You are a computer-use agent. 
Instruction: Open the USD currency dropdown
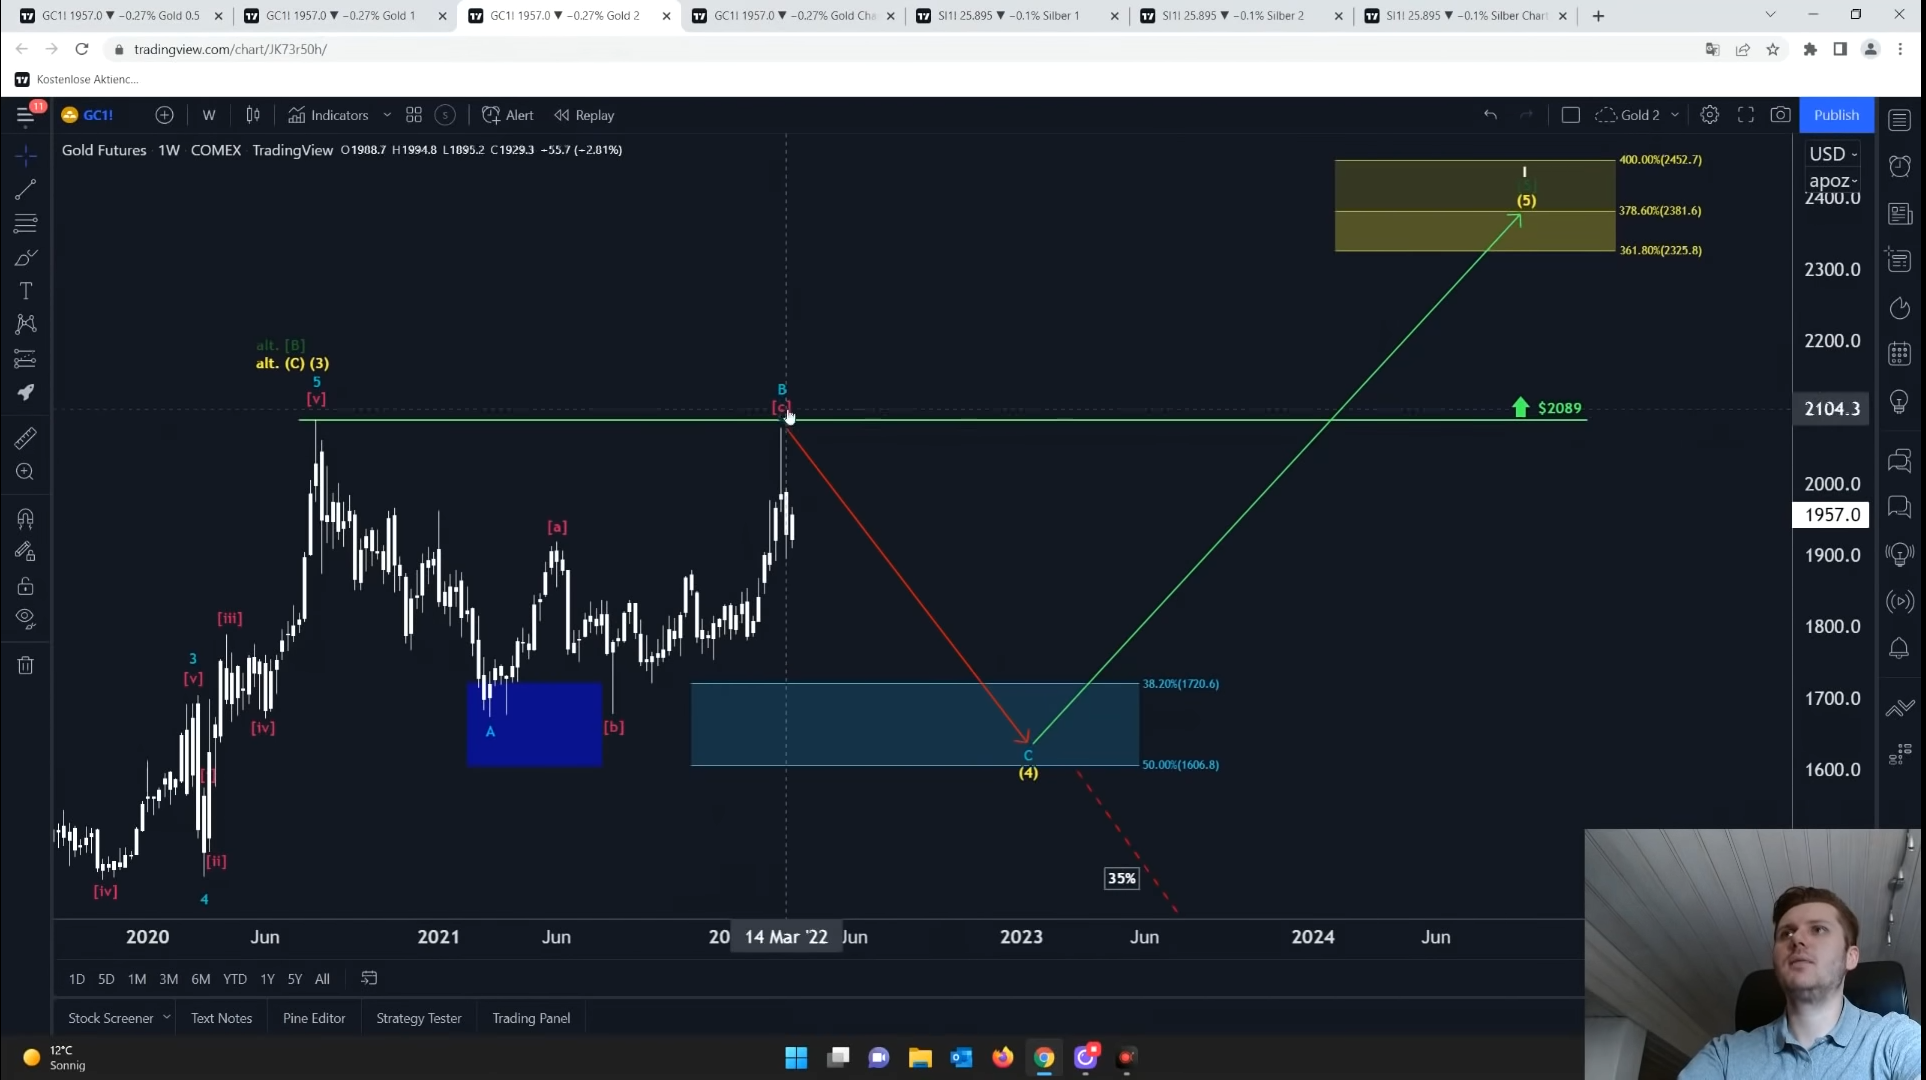pyautogui.click(x=1832, y=154)
